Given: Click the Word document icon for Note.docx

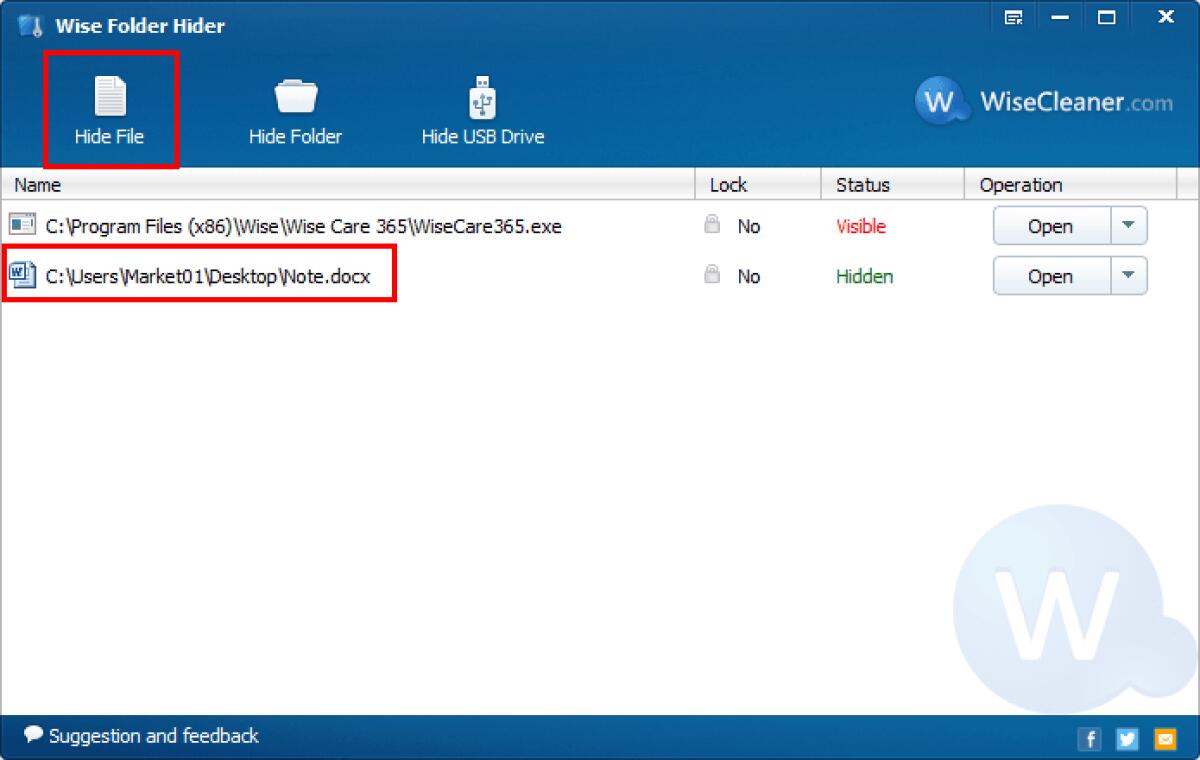Looking at the screenshot, I should pyautogui.click(x=21, y=276).
